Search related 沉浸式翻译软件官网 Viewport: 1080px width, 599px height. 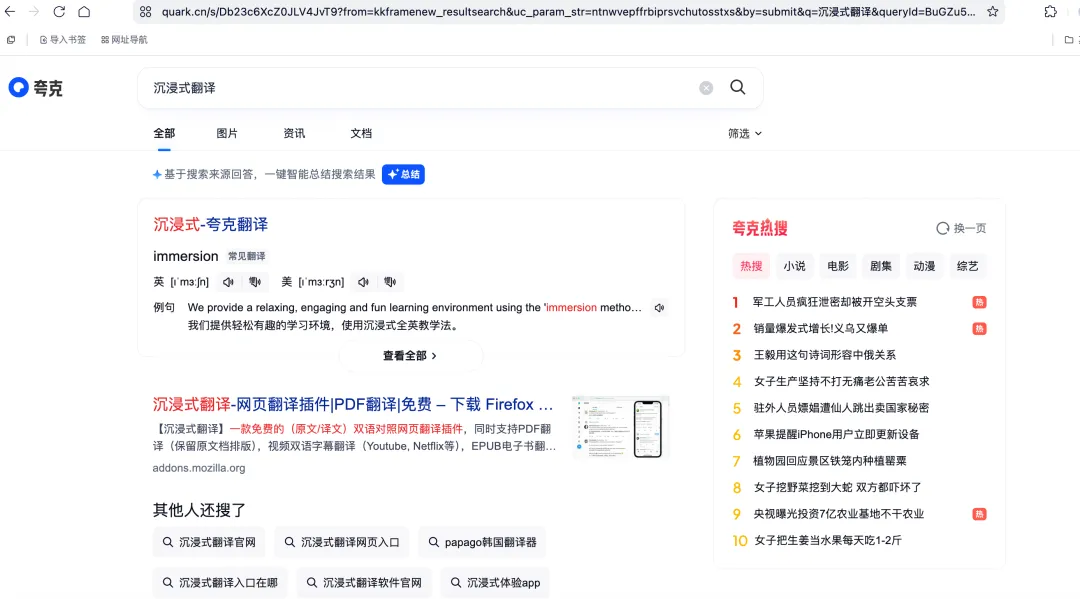click(364, 583)
